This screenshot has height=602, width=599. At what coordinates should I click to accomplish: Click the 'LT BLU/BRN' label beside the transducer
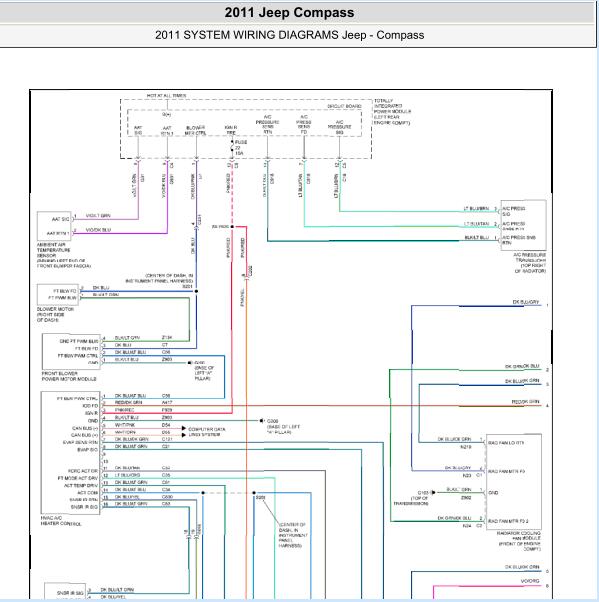476,208
